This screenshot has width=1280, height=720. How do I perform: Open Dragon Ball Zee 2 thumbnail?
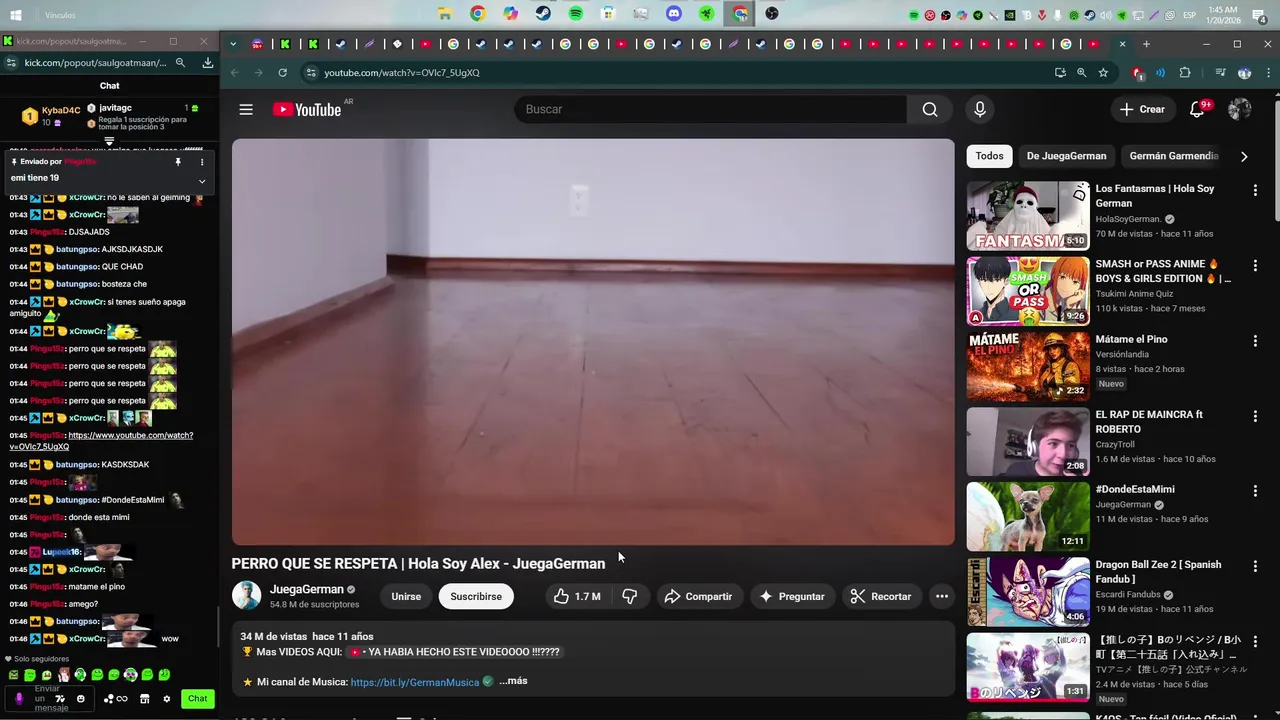click(x=1028, y=592)
